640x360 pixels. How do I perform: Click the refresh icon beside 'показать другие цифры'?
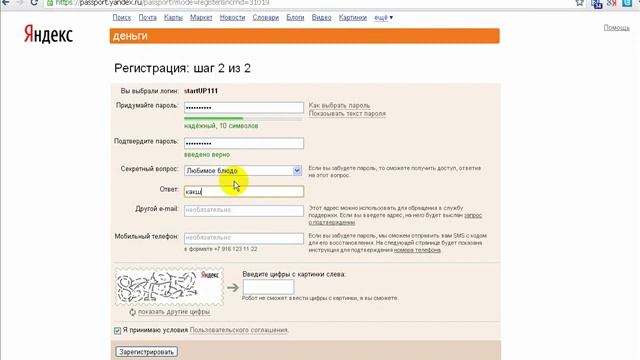click(x=133, y=312)
